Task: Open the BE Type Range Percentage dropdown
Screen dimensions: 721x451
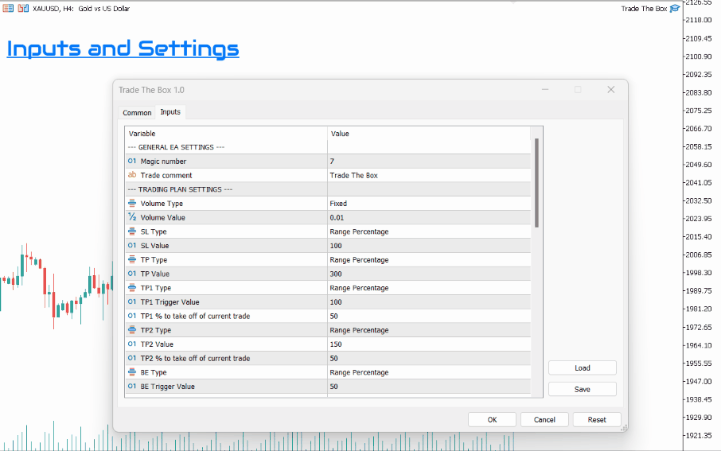Action: click(x=429, y=372)
